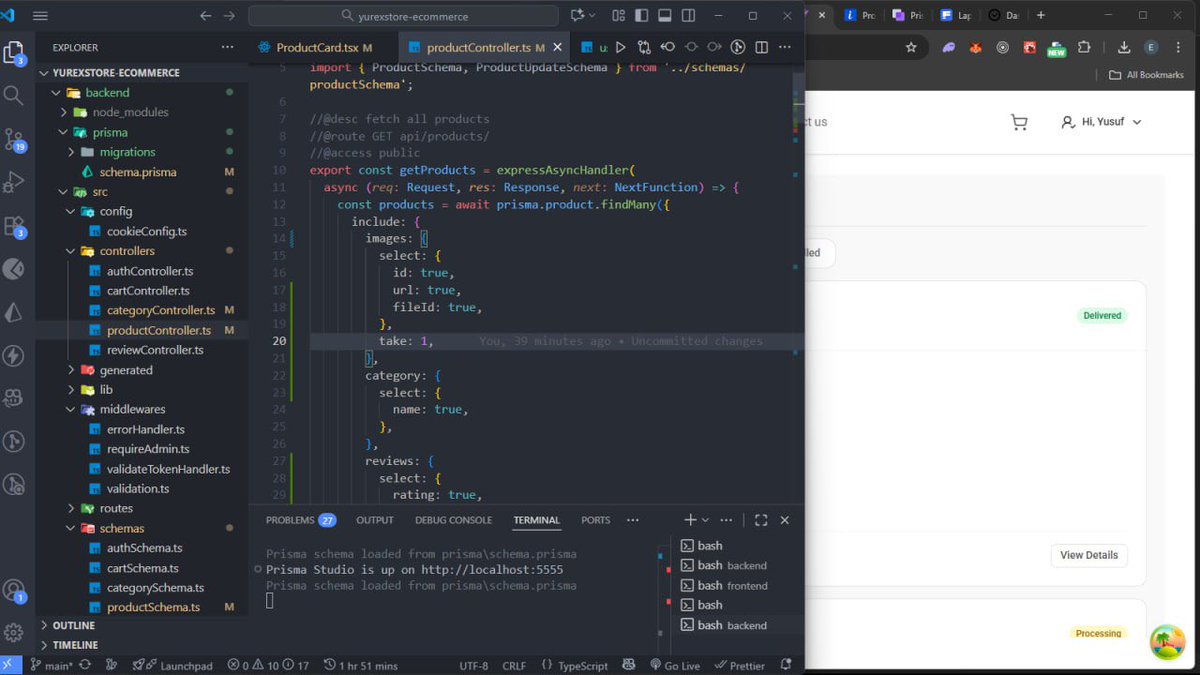This screenshot has height=675, width=1200.
Task: Toggle the Primary Side Bar layout button
Action: pos(641,16)
